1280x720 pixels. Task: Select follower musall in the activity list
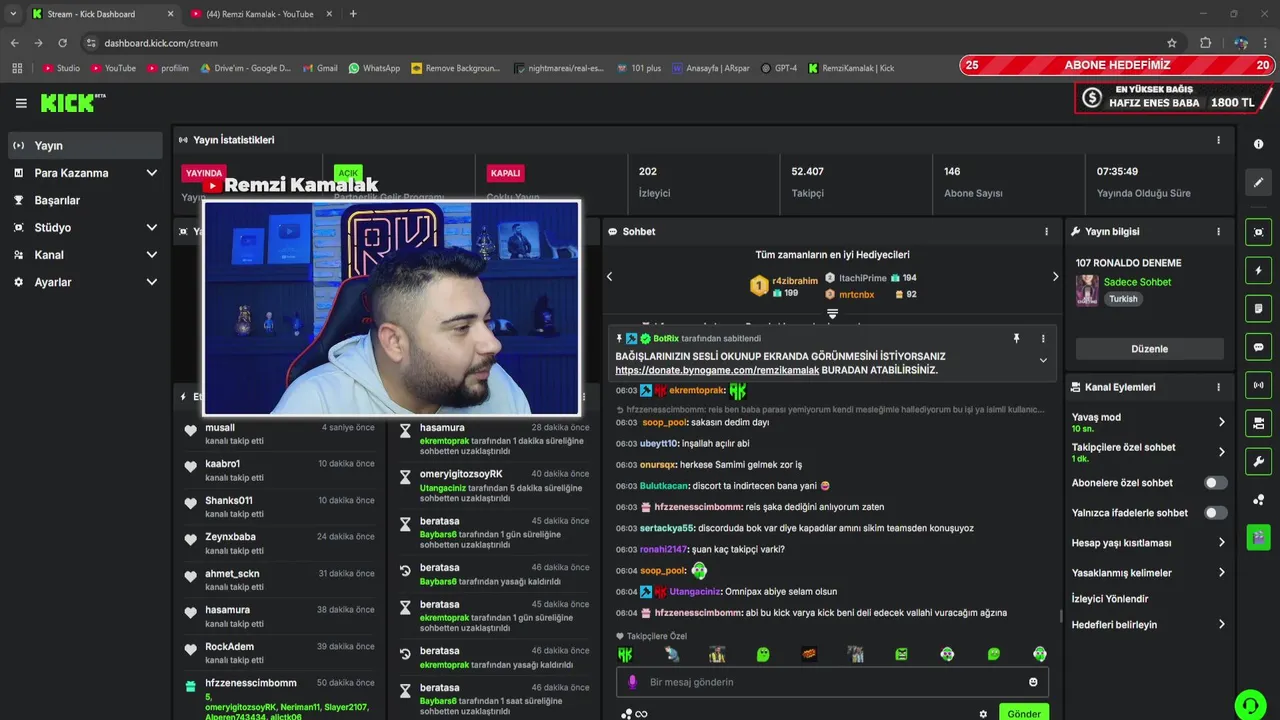click(279, 434)
